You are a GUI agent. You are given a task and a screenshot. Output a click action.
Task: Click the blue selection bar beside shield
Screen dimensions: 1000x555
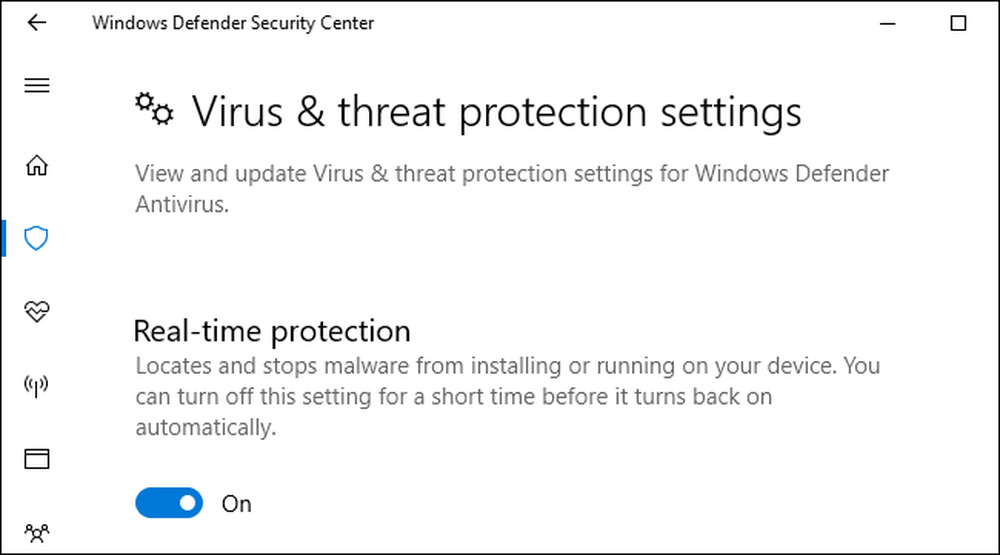pos(4,238)
